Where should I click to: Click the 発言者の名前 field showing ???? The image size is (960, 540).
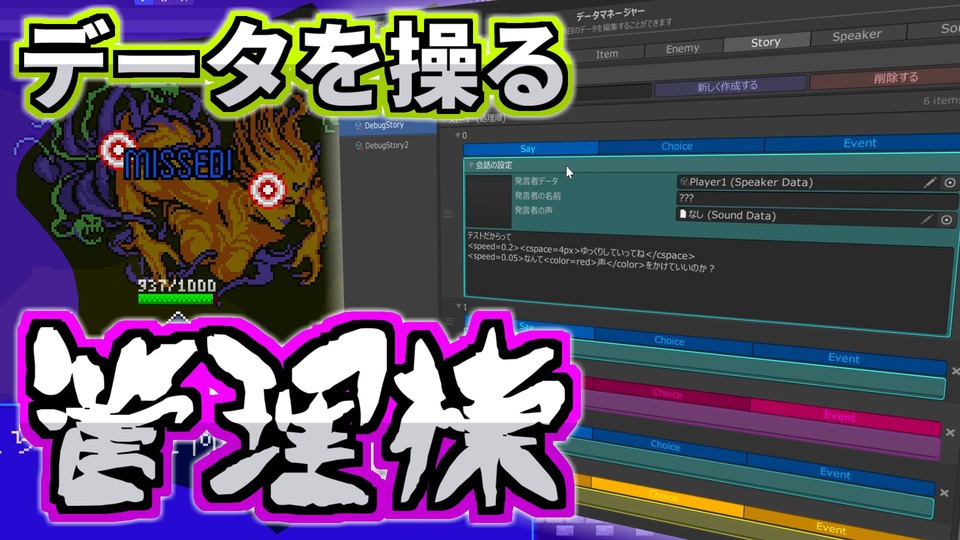817,198
